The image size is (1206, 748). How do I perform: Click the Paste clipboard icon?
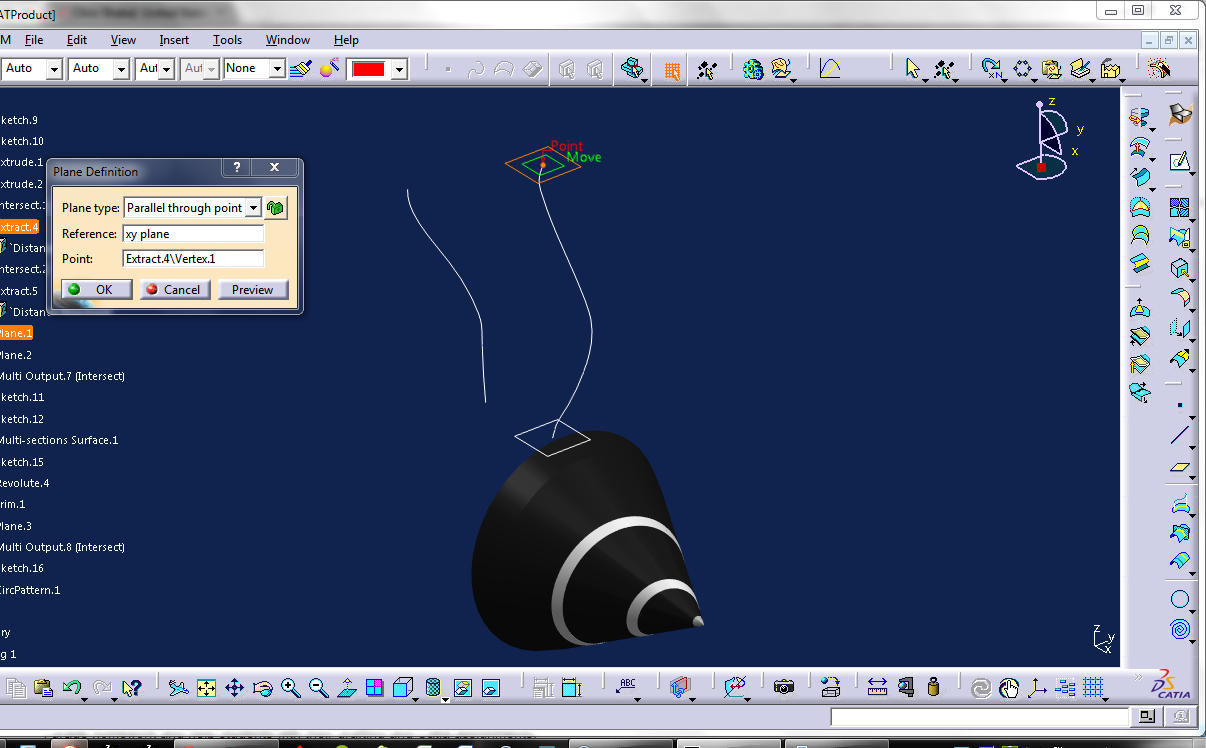click(x=43, y=687)
